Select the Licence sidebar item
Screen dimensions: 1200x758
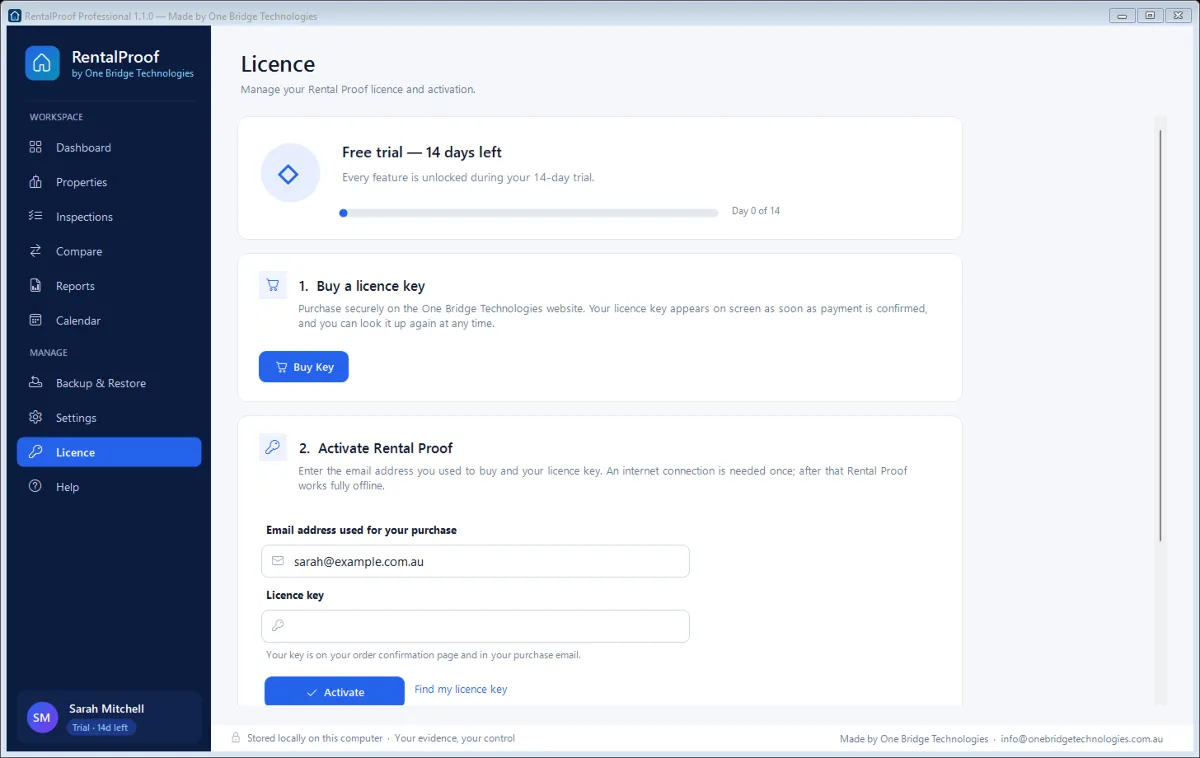click(109, 452)
